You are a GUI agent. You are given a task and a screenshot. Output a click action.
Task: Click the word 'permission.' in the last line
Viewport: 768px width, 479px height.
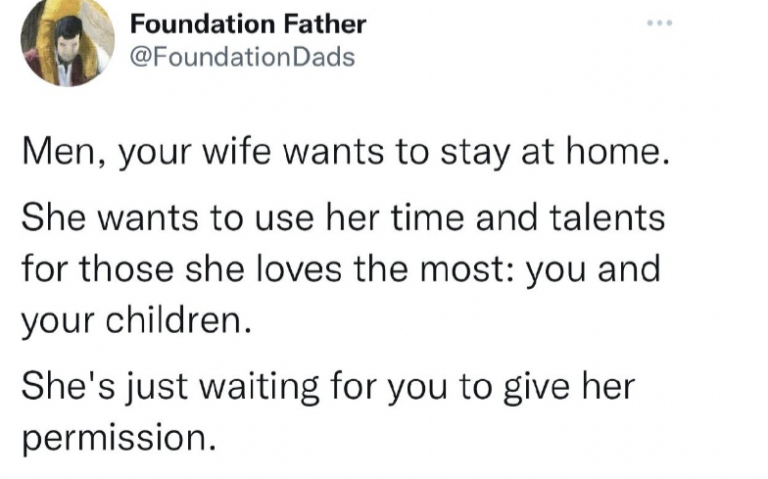tap(118, 439)
